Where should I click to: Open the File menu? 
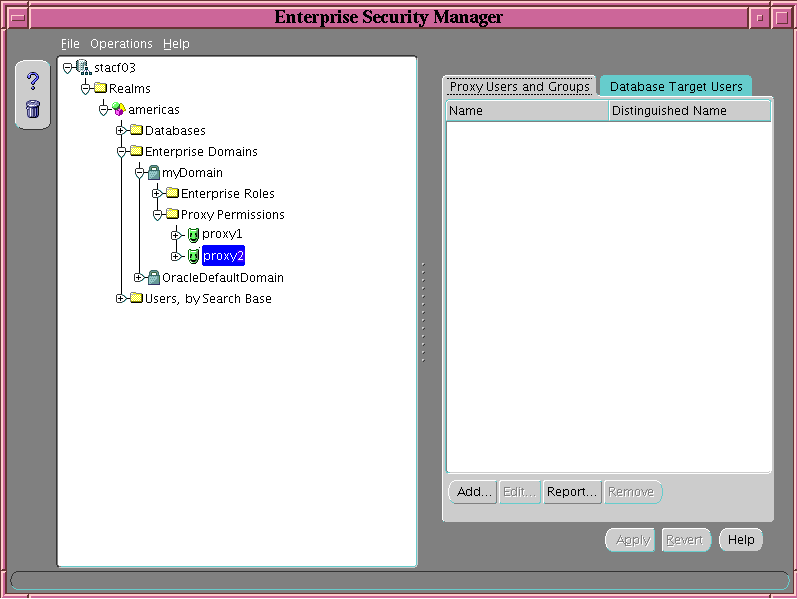69,44
